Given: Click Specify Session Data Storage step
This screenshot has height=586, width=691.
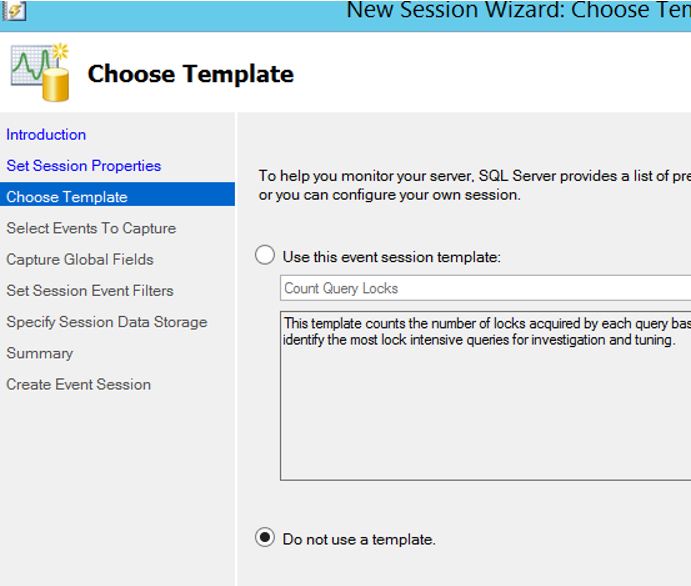Looking at the screenshot, I should click(107, 322).
